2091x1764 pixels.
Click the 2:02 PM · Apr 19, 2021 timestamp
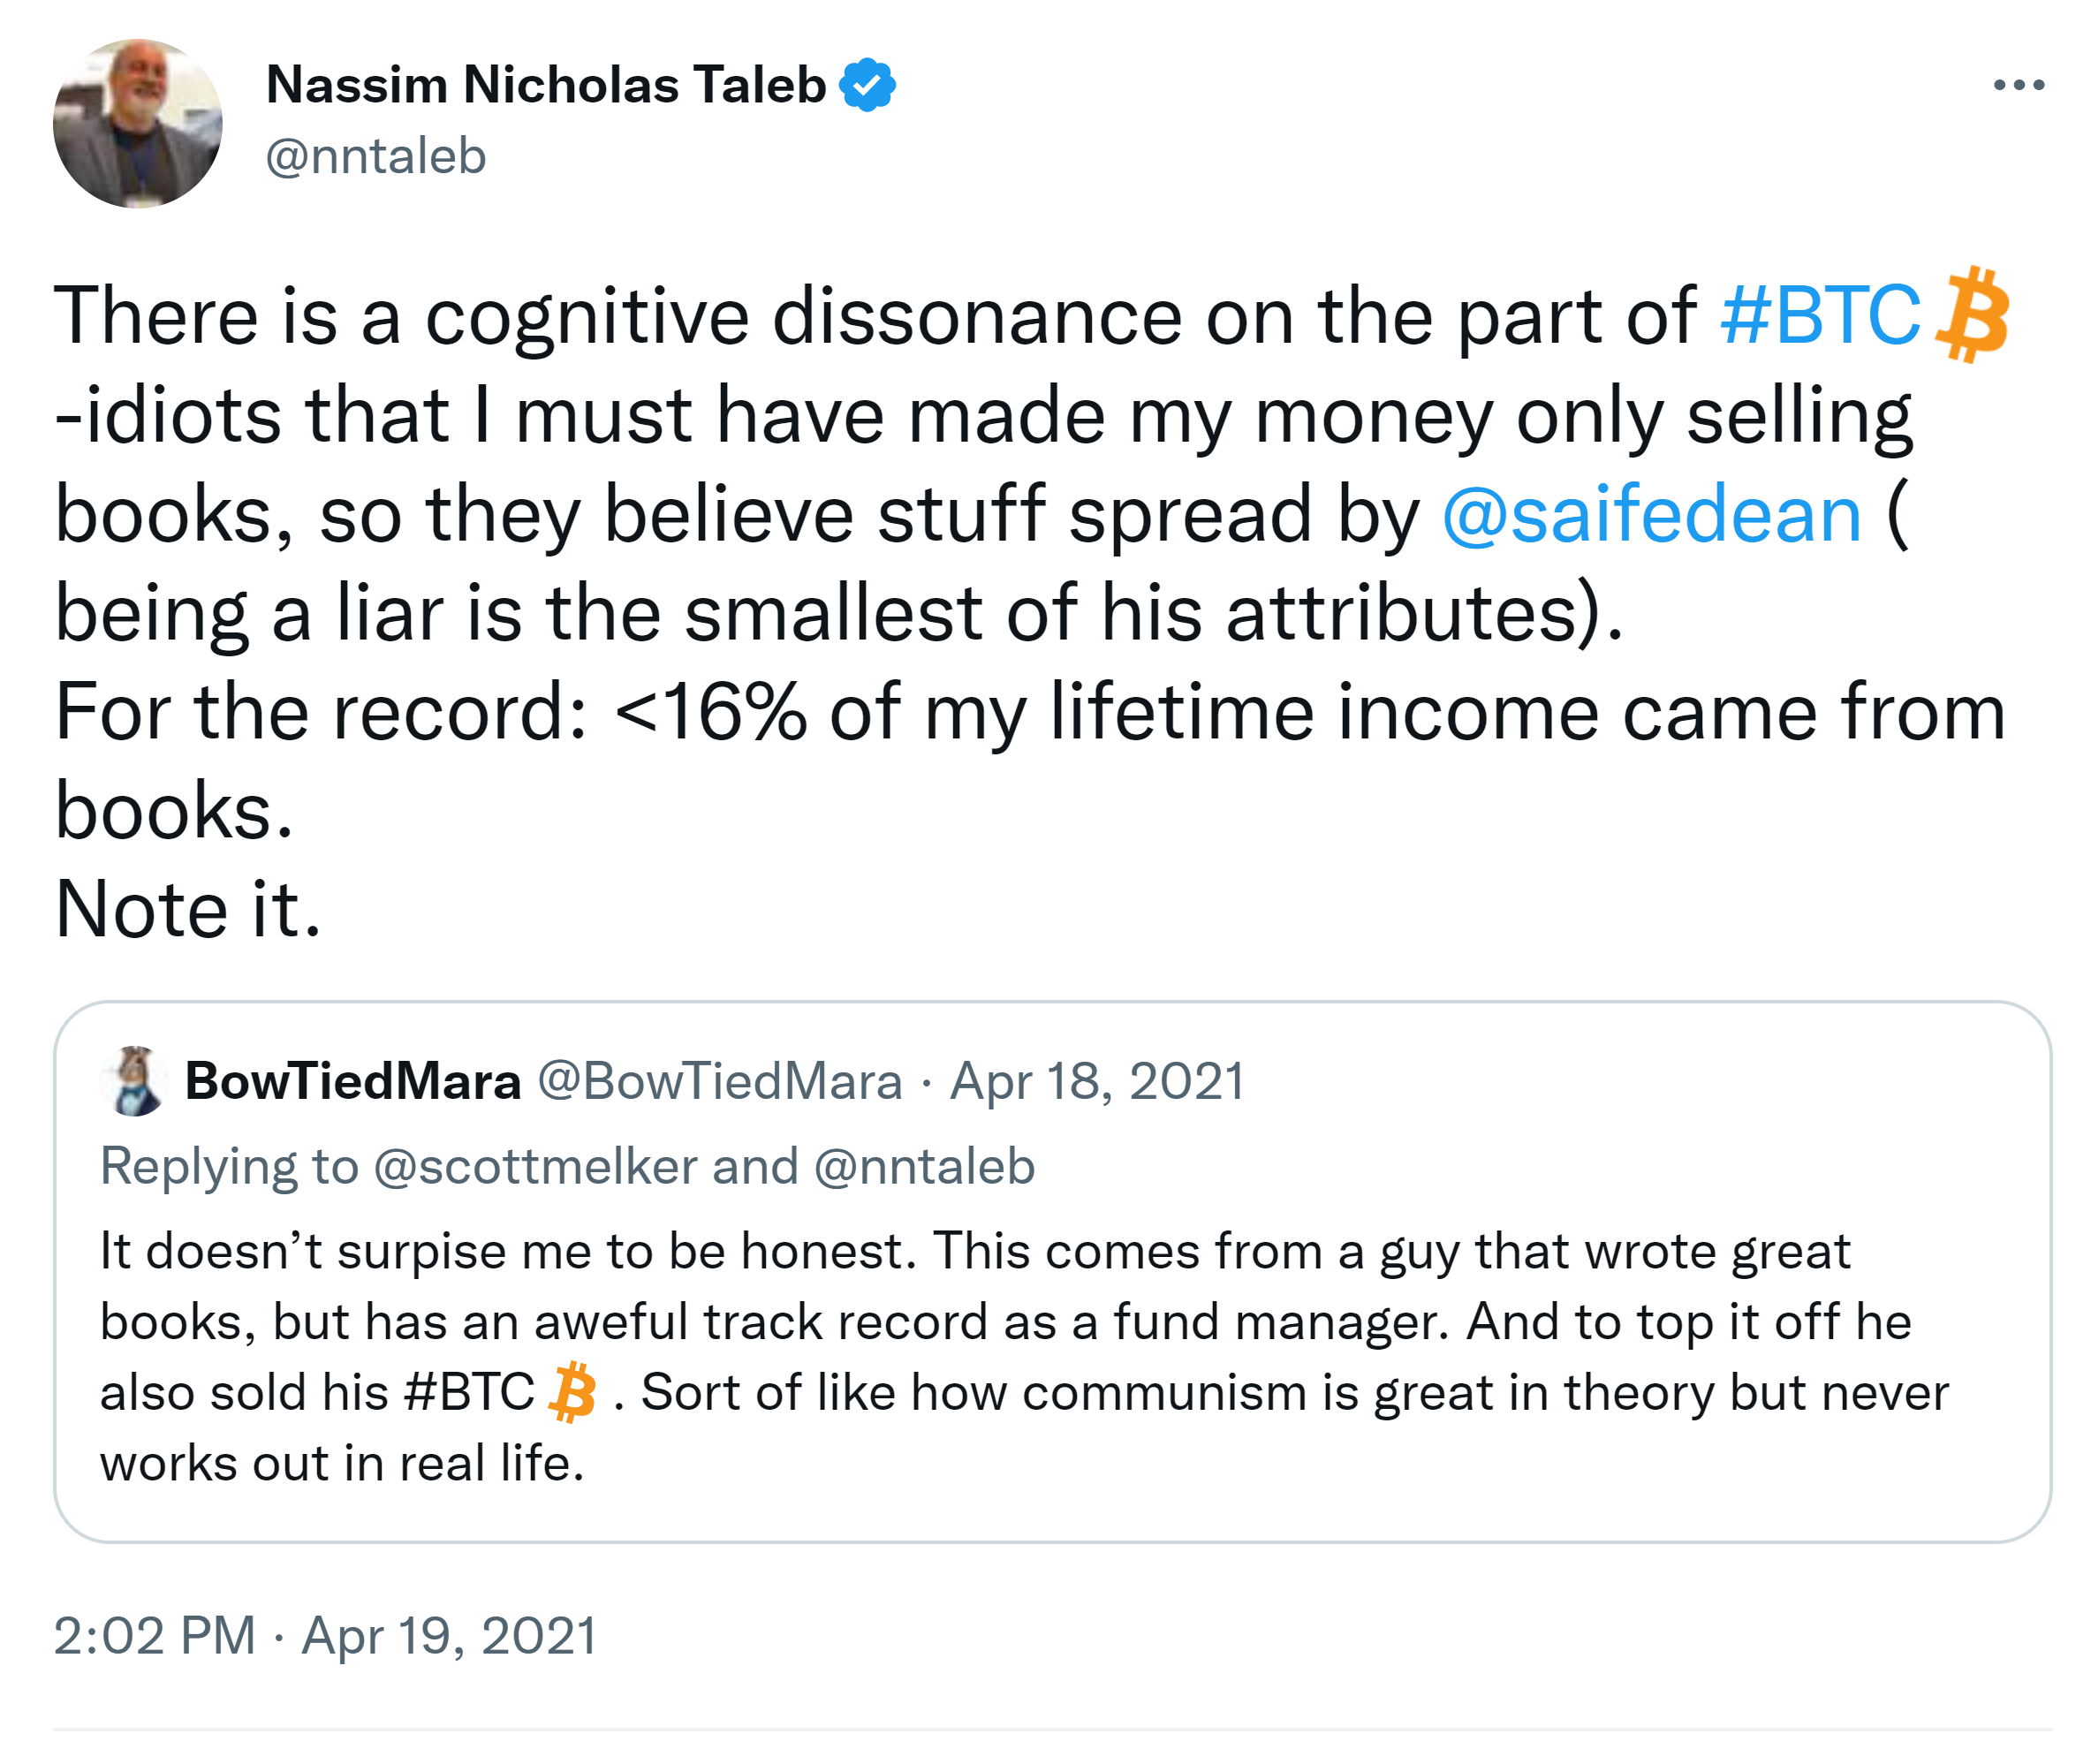325,1636
